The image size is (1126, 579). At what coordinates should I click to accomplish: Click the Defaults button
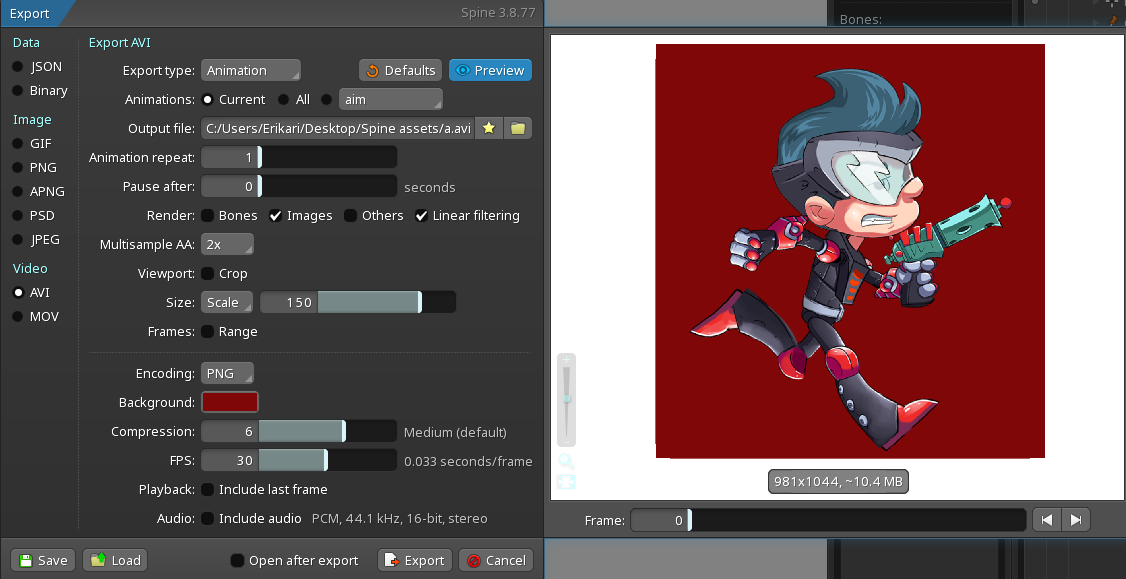401,70
